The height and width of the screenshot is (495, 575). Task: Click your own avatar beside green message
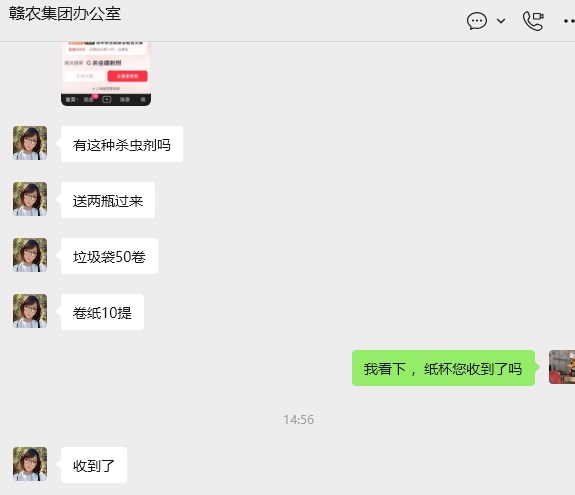(x=562, y=367)
